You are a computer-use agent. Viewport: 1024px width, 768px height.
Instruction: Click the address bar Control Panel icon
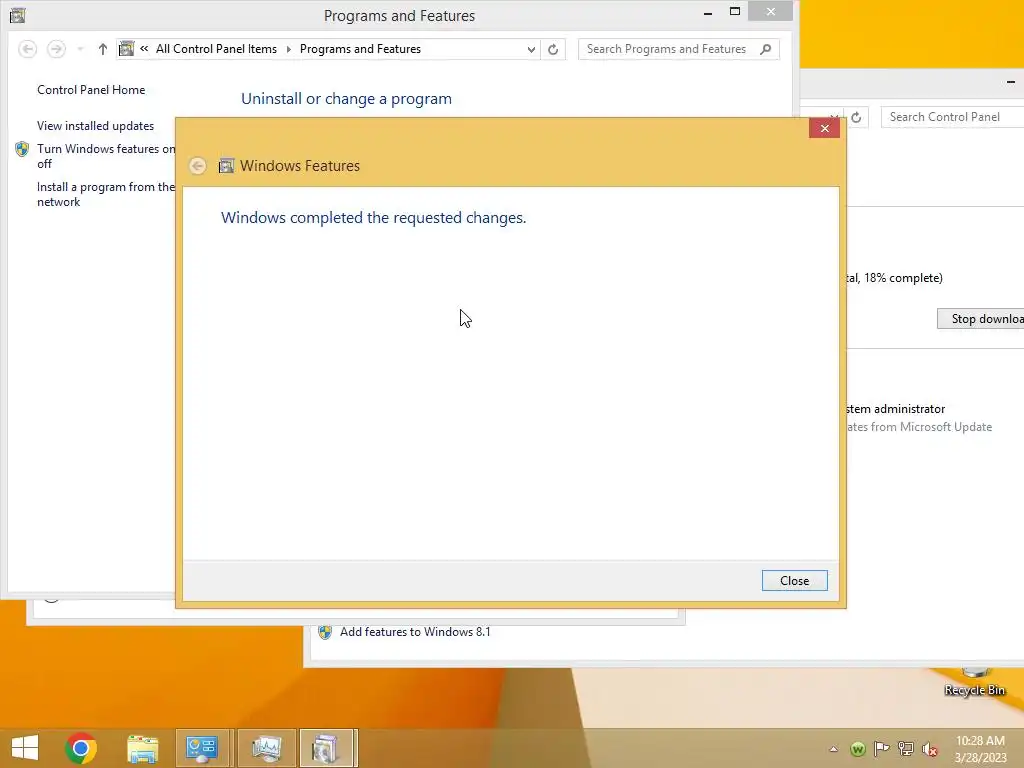pyautogui.click(x=127, y=49)
